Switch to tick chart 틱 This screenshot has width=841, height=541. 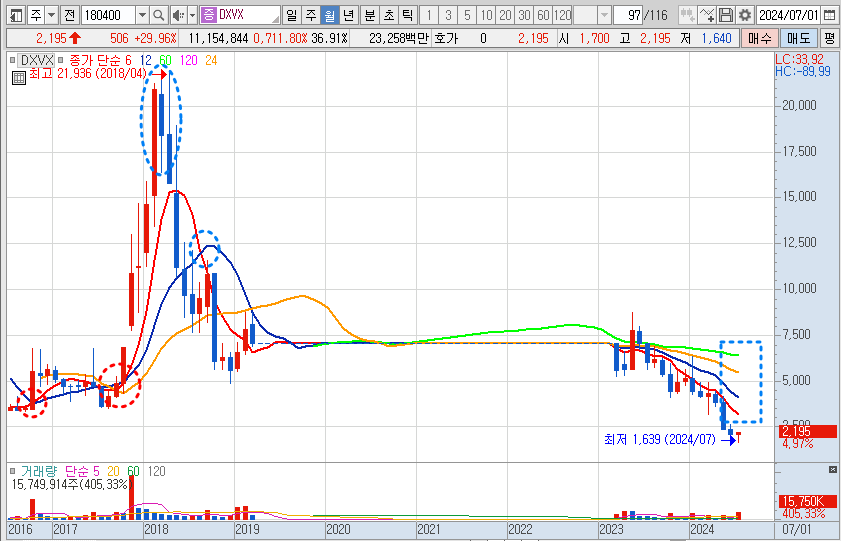pyautogui.click(x=408, y=15)
